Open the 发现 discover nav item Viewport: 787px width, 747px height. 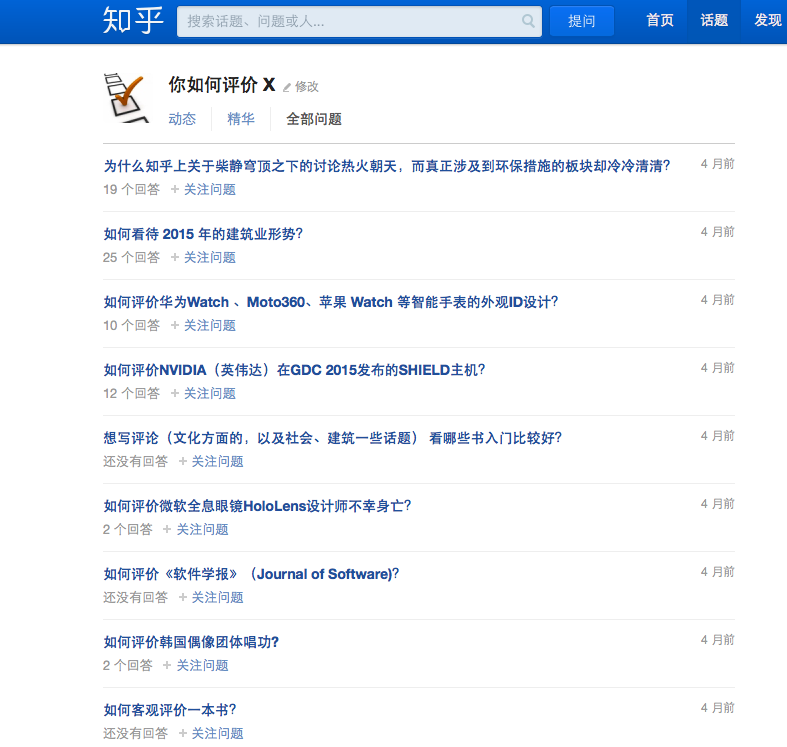tap(767, 21)
